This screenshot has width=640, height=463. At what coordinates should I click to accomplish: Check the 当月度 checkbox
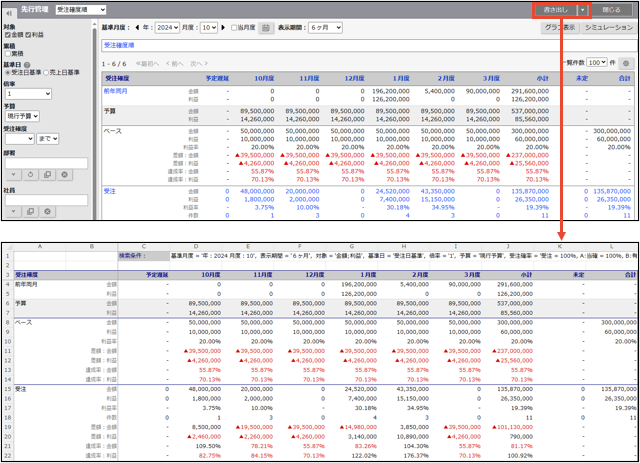[x=234, y=28]
